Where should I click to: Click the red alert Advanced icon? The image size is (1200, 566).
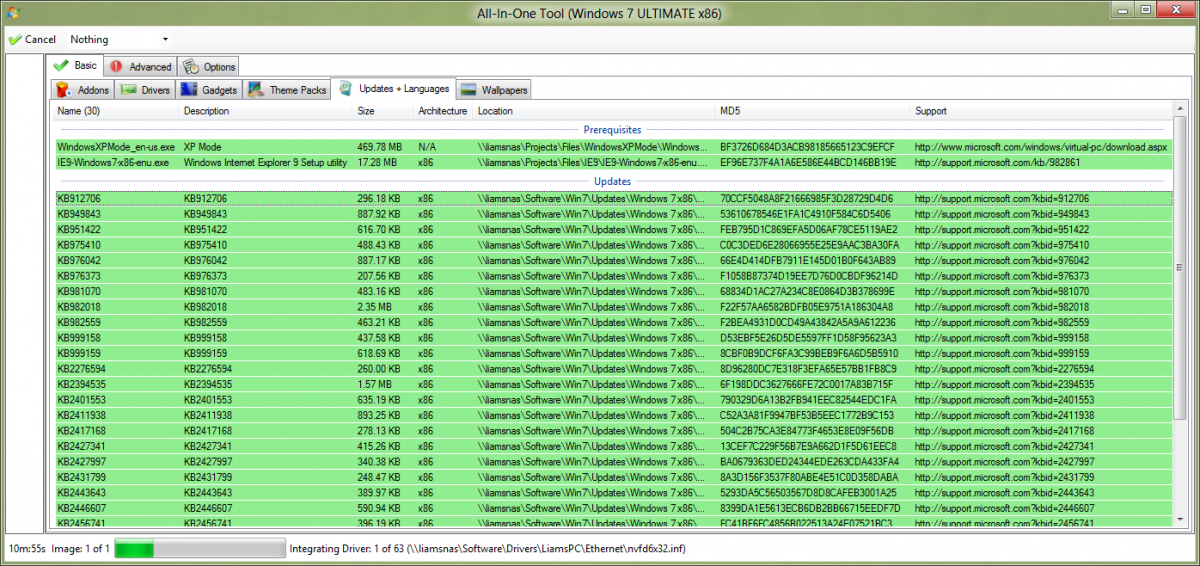tap(116, 67)
